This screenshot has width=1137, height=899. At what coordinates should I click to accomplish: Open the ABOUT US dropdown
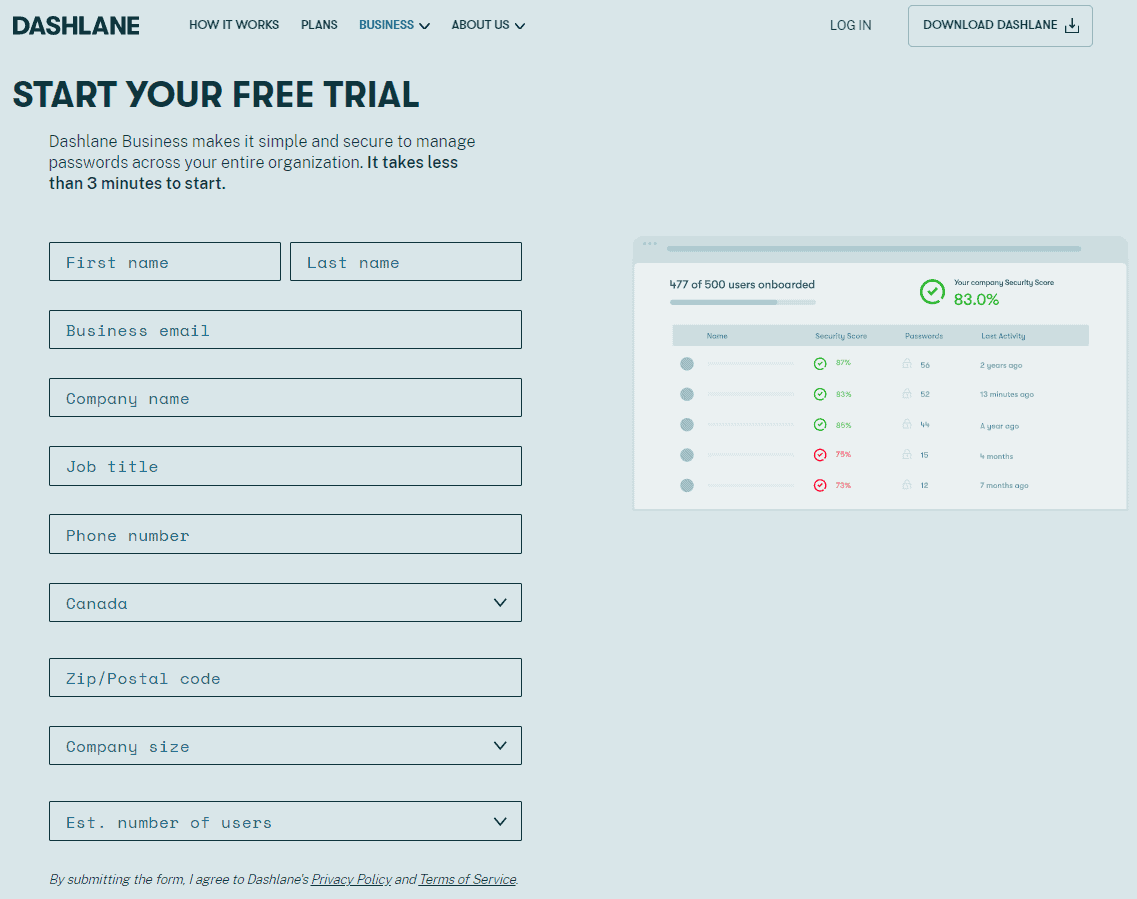pos(488,25)
